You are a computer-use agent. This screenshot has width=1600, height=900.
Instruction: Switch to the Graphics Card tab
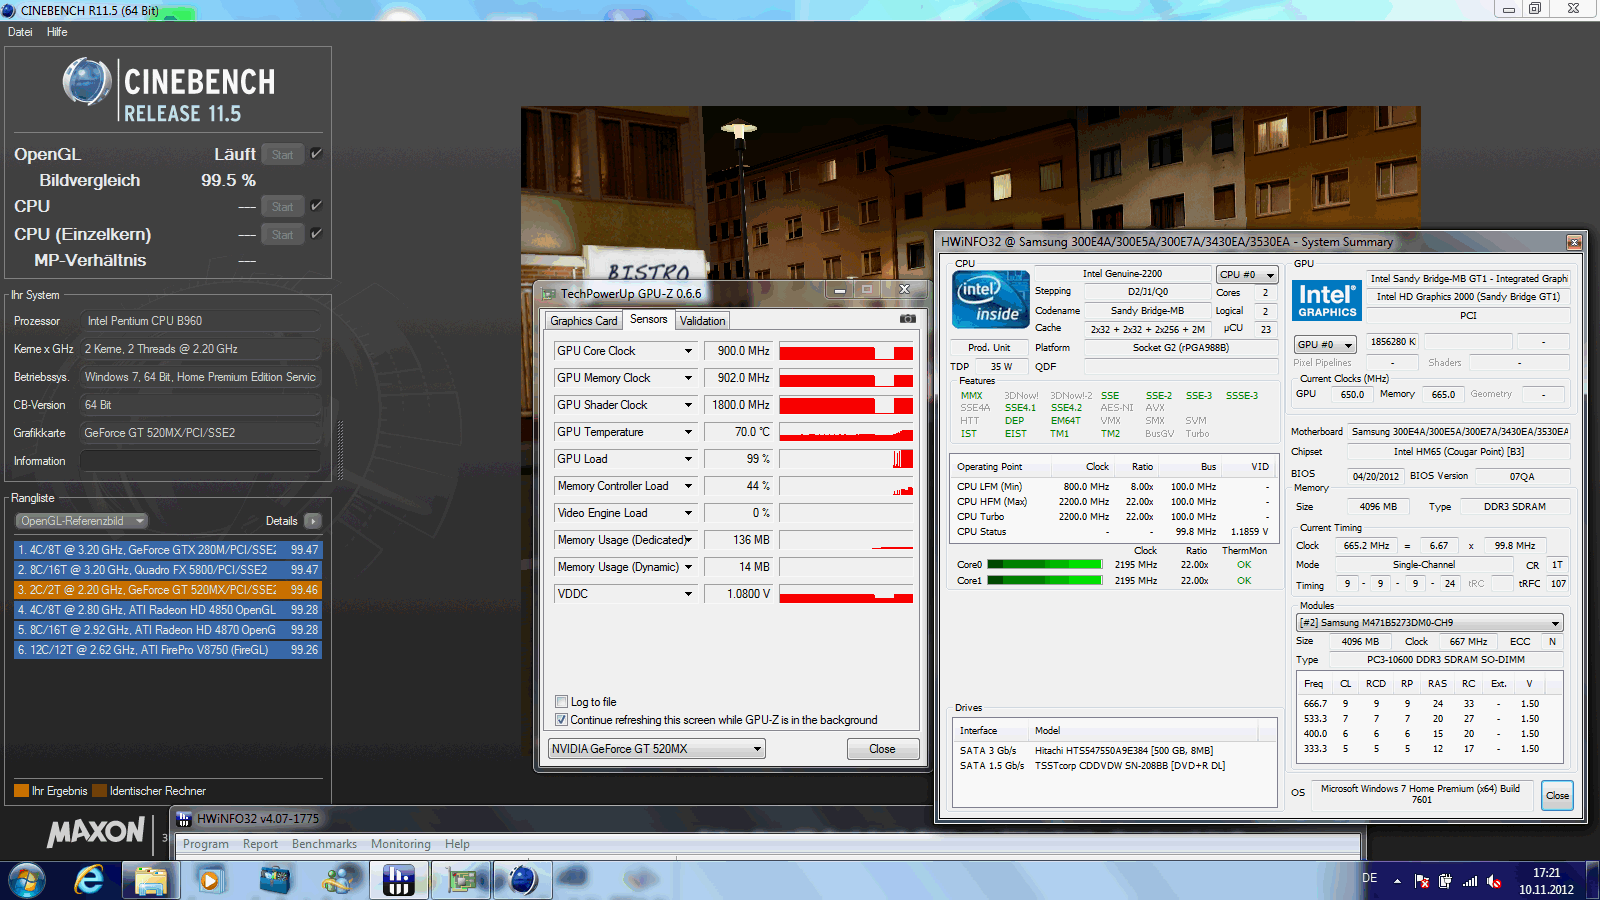coord(584,321)
